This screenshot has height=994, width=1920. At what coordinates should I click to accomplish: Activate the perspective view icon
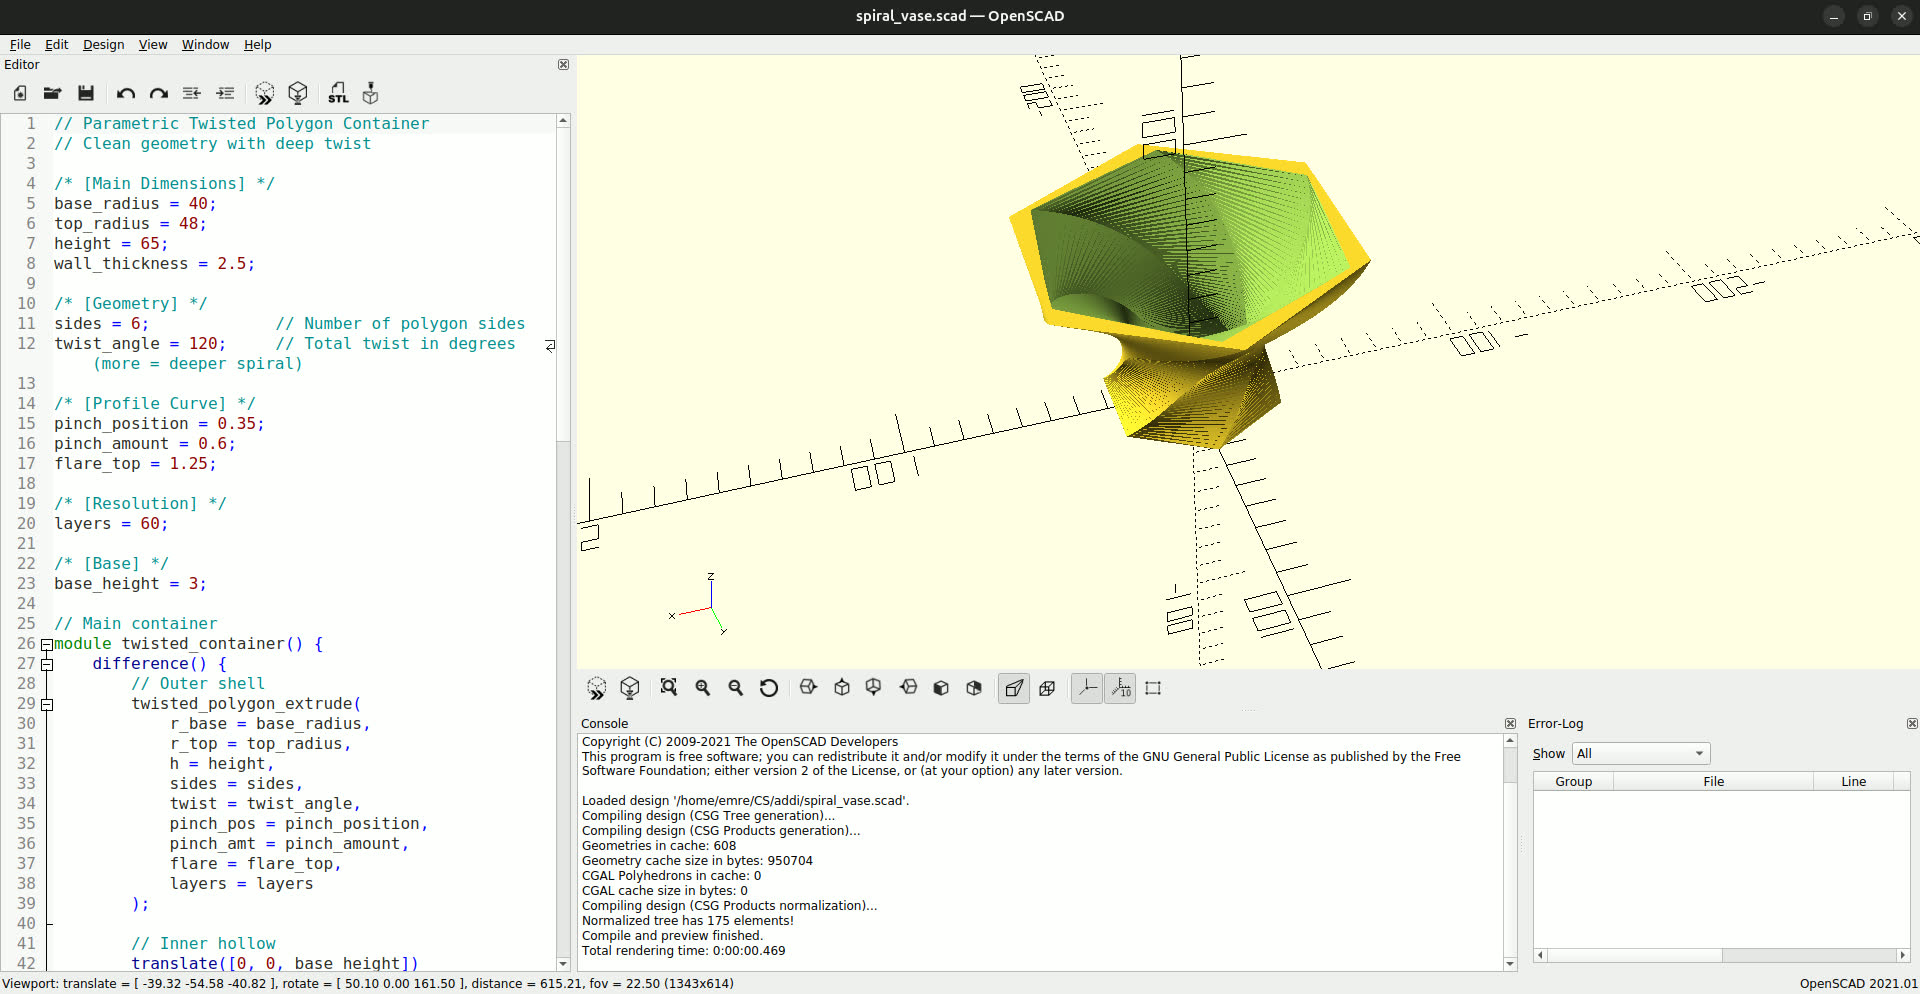[x=1014, y=688]
